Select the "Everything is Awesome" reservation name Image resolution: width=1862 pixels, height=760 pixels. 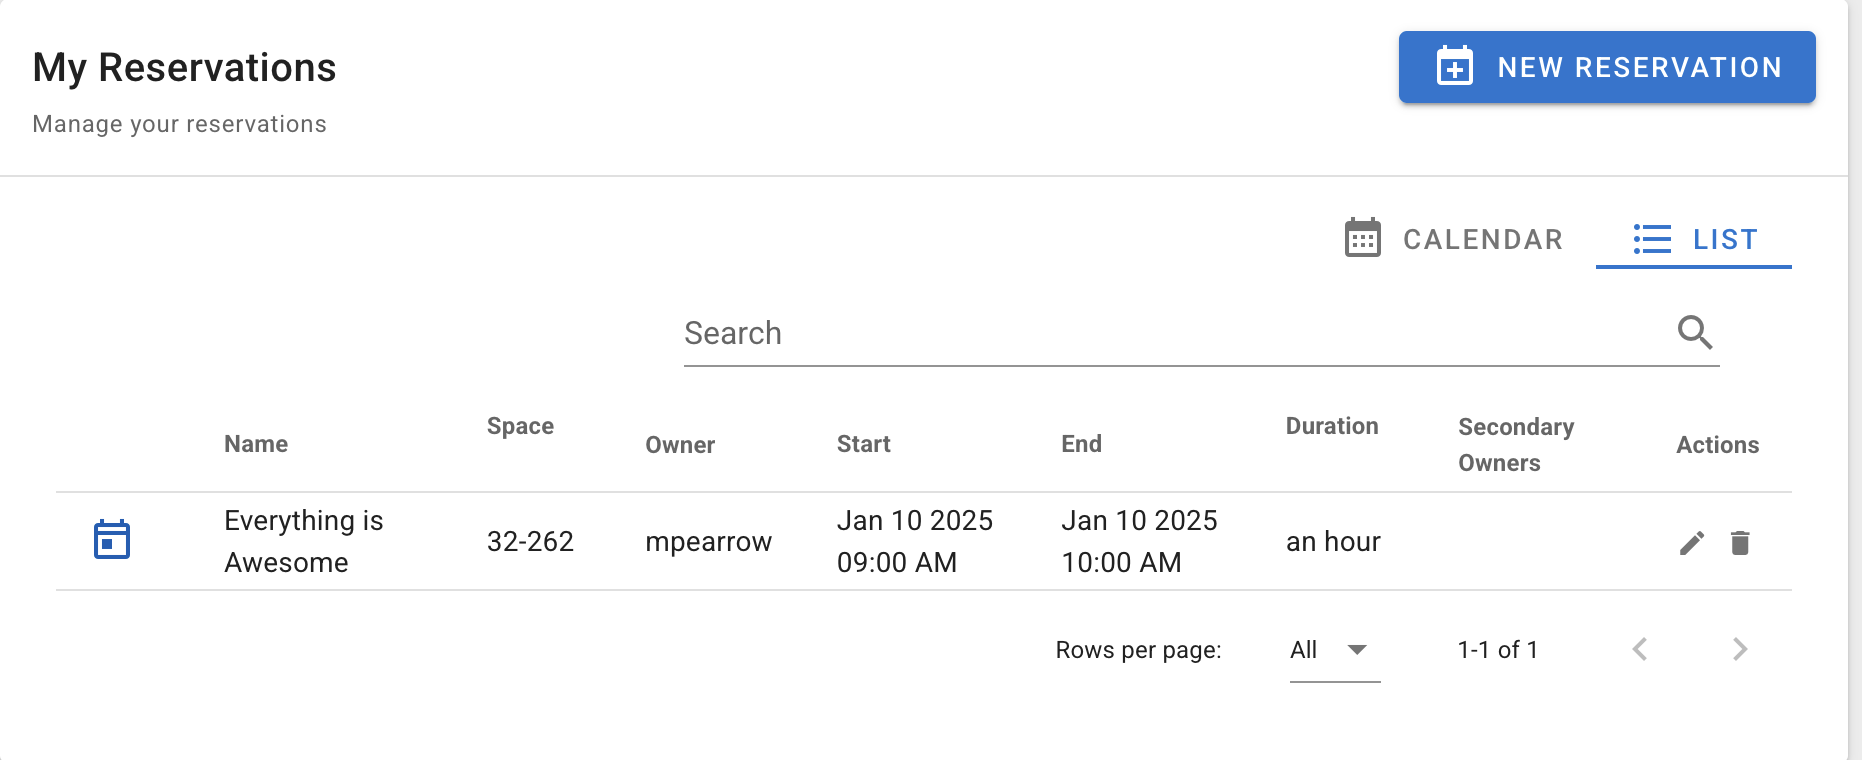303,541
